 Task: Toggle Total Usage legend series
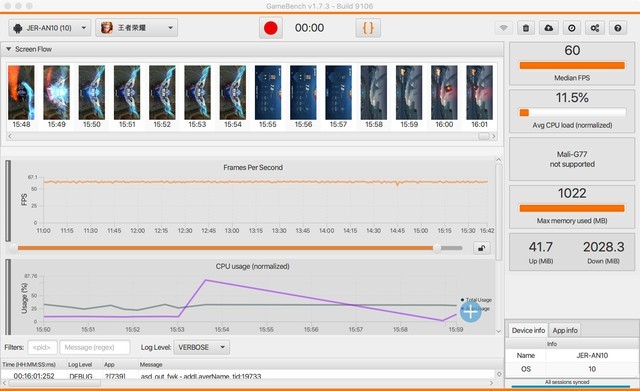(476, 300)
